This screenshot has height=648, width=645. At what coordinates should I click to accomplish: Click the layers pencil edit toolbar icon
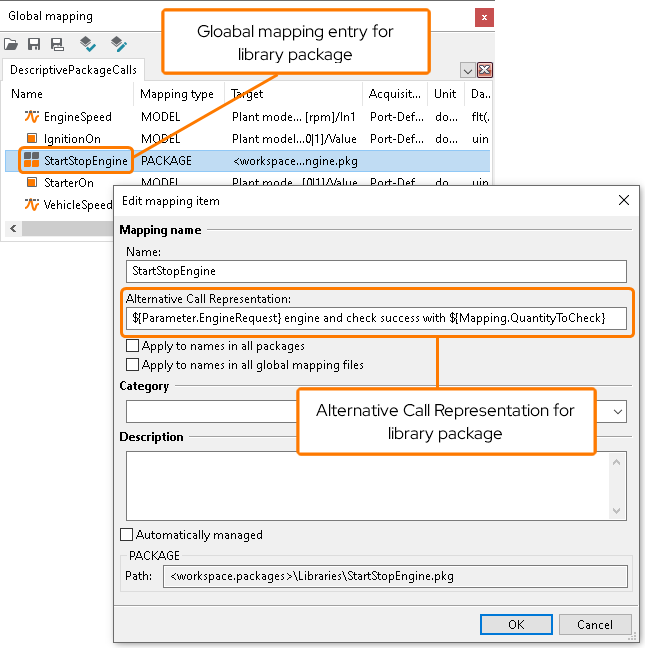tap(119, 44)
